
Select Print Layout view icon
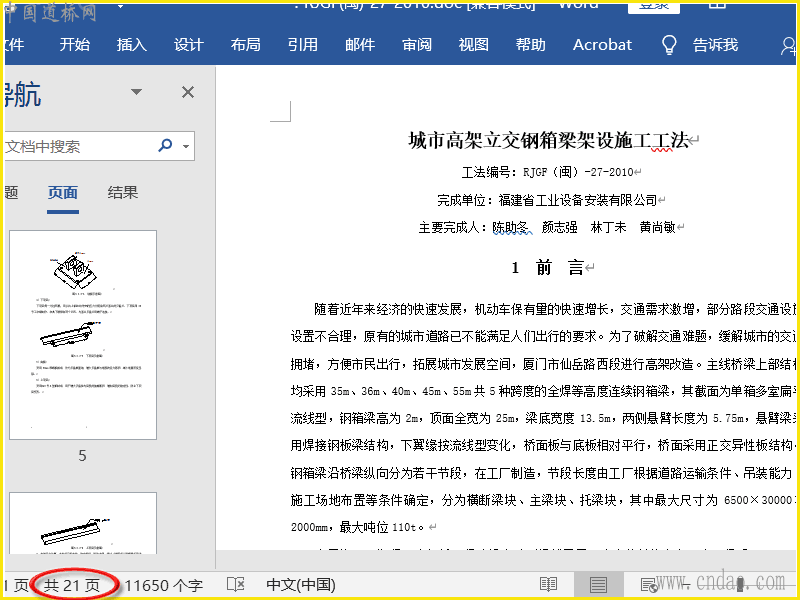click(x=598, y=584)
